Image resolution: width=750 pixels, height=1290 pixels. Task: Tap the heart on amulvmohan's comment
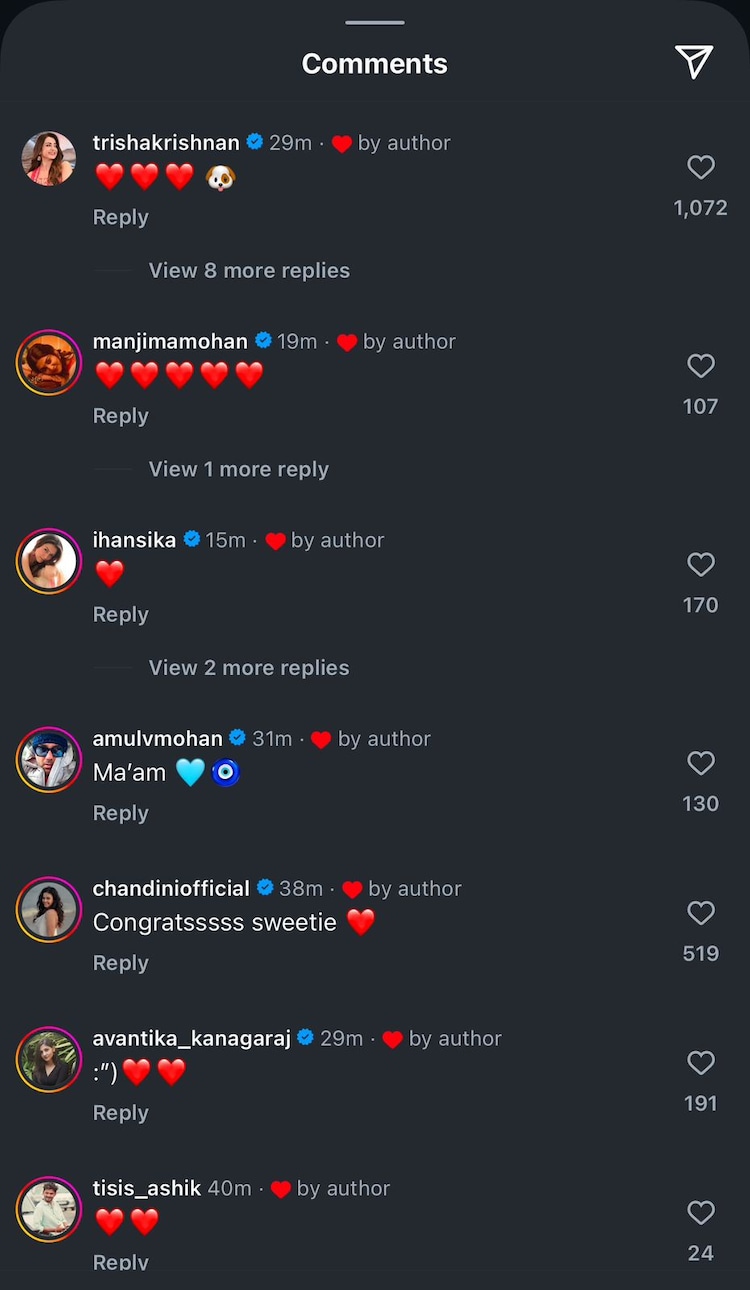pos(701,763)
